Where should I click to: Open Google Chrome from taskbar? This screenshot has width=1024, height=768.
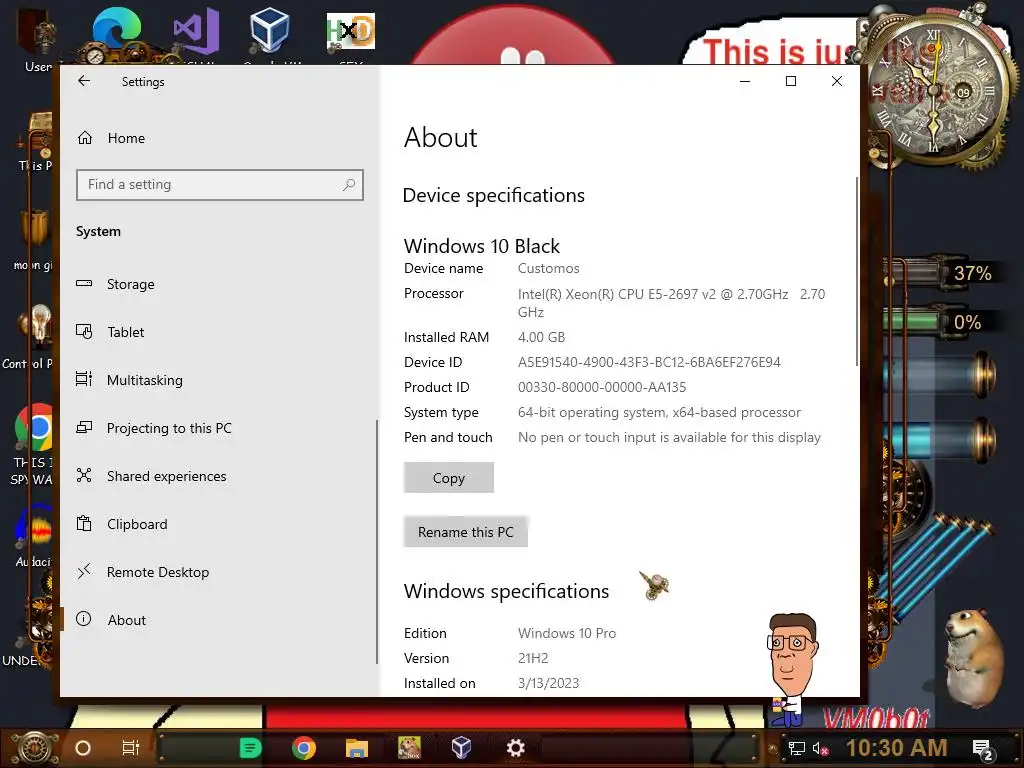(x=304, y=748)
